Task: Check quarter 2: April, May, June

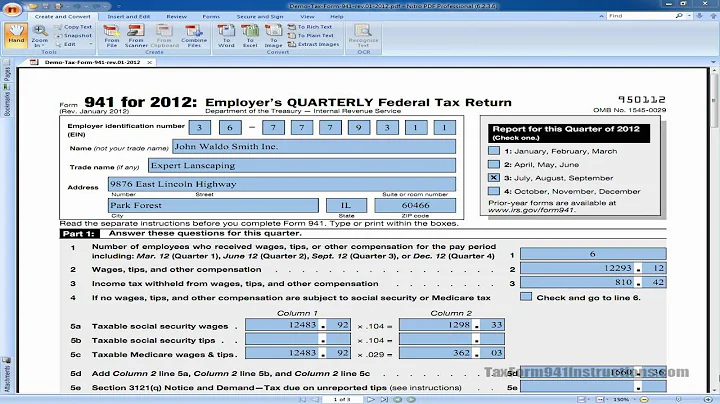Action: point(494,164)
